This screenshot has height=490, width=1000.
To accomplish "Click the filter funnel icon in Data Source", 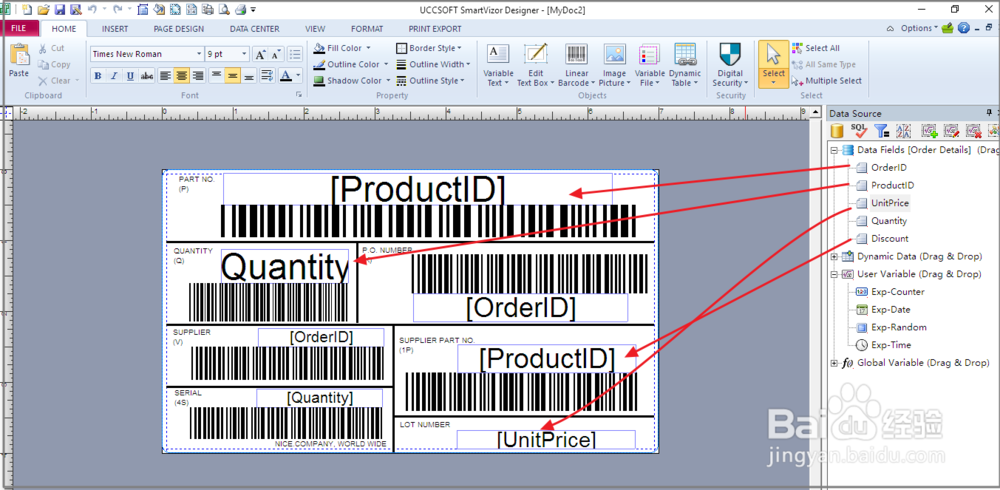I will pyautogui.click(x=881, y=131).
